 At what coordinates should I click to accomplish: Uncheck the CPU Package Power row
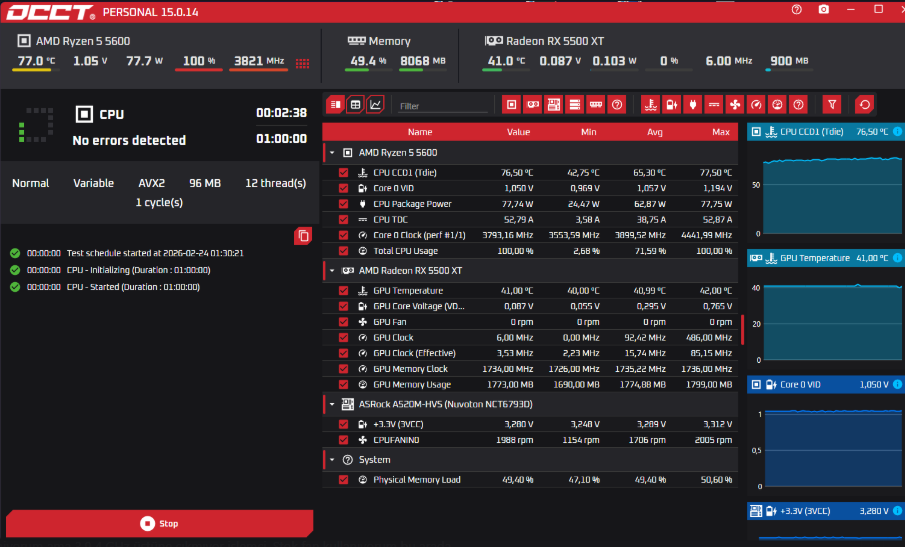point(343,204)
